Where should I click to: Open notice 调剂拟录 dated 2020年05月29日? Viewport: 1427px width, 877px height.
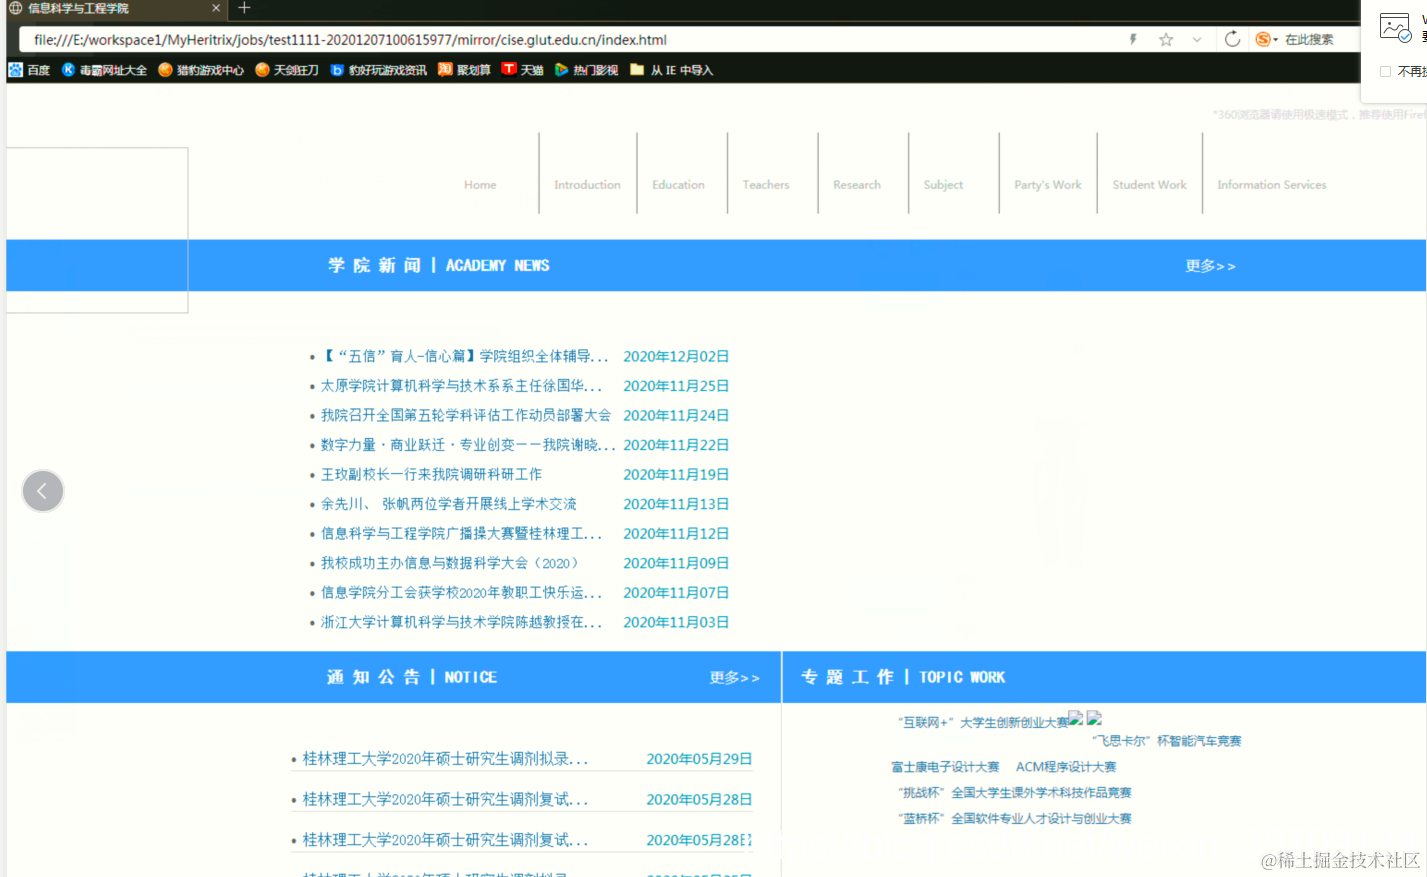tap(445, 759)
